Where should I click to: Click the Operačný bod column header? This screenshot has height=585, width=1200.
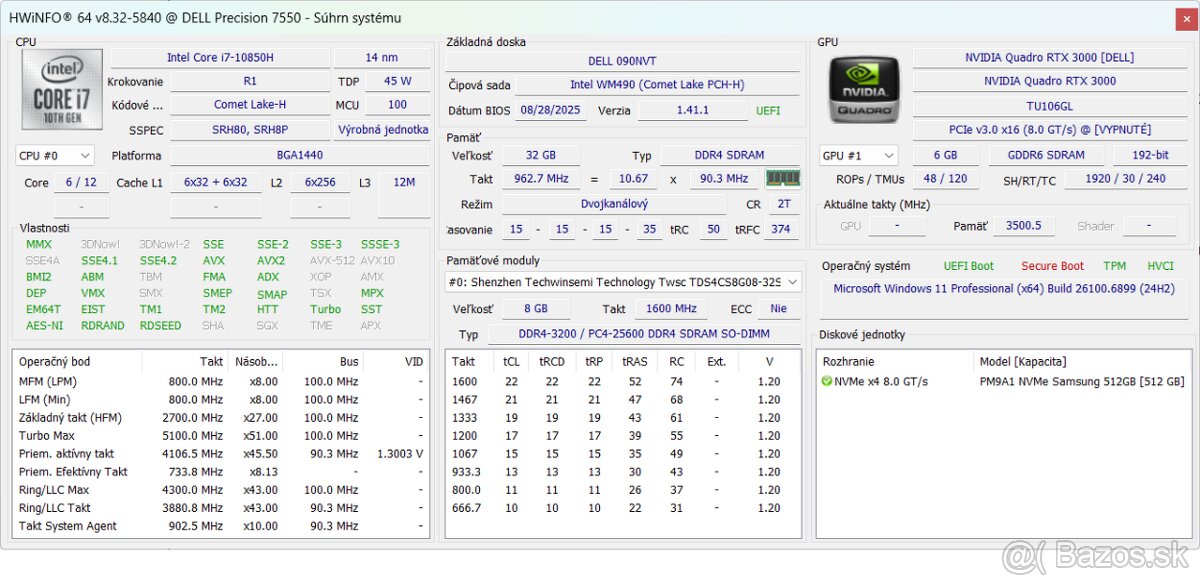click(x=55, y=361)
